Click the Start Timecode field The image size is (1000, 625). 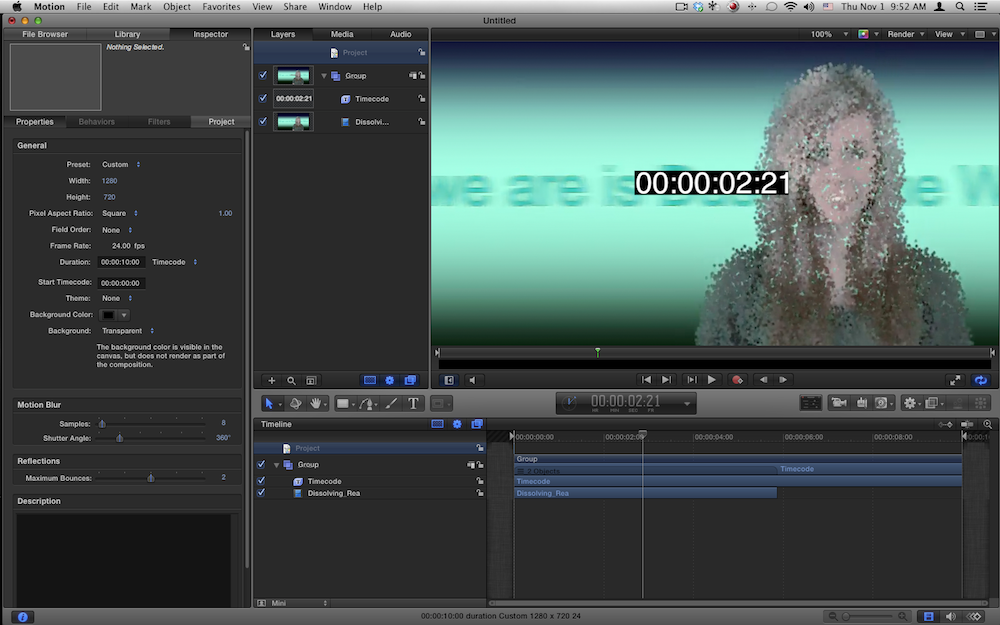pos(121,283)
